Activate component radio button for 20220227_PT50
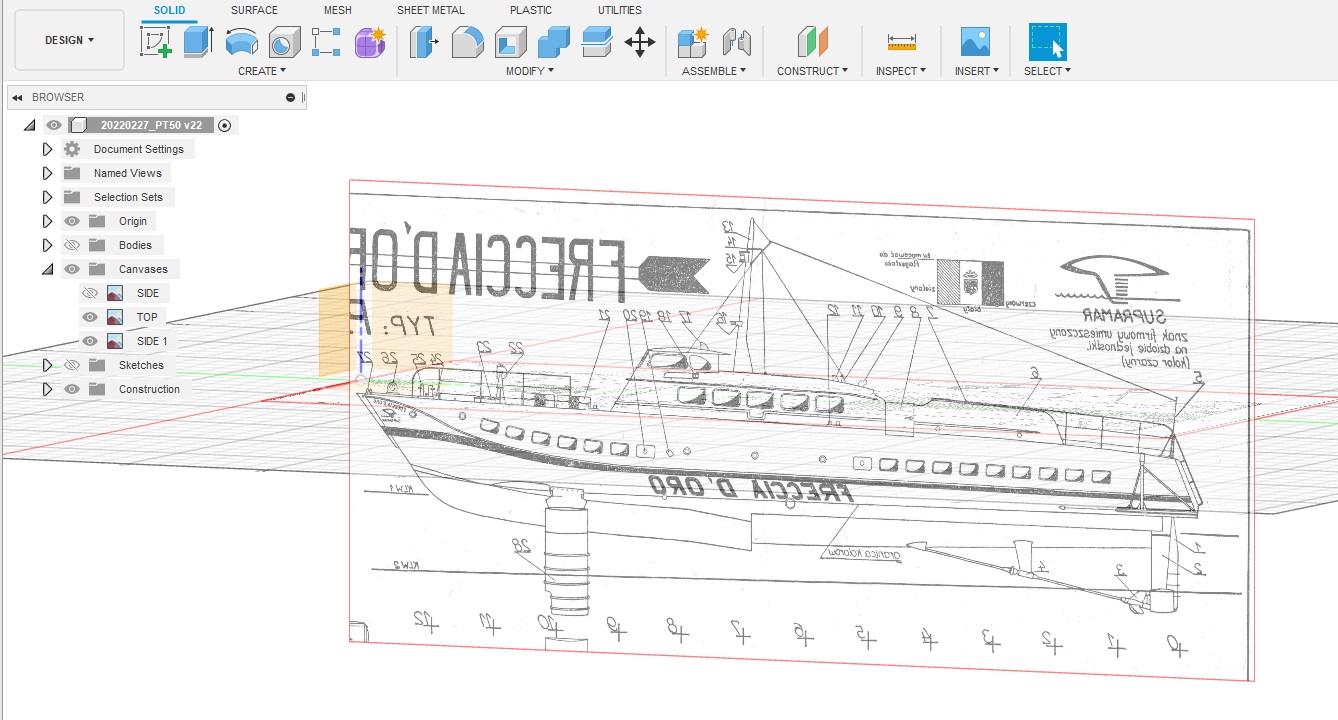This screenshot has width=1338, height=720. [x=225, y=125]
